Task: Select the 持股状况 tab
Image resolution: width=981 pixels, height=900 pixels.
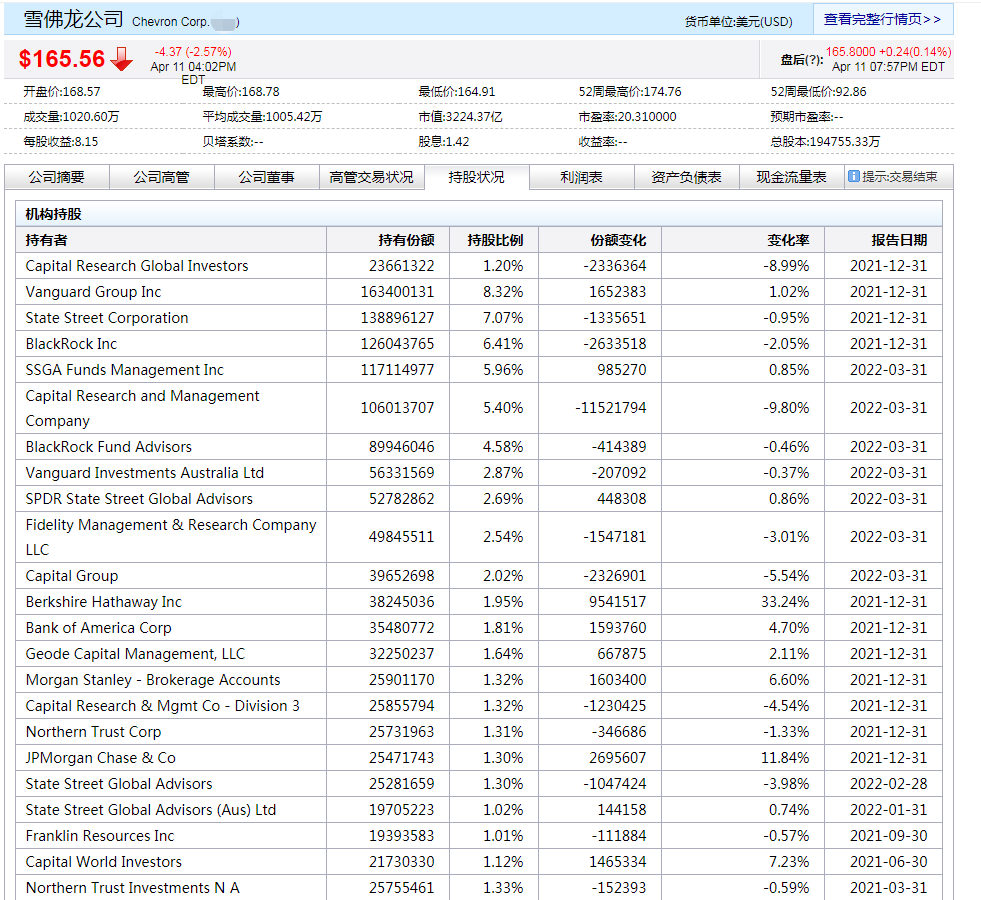Action: (477, 177)
